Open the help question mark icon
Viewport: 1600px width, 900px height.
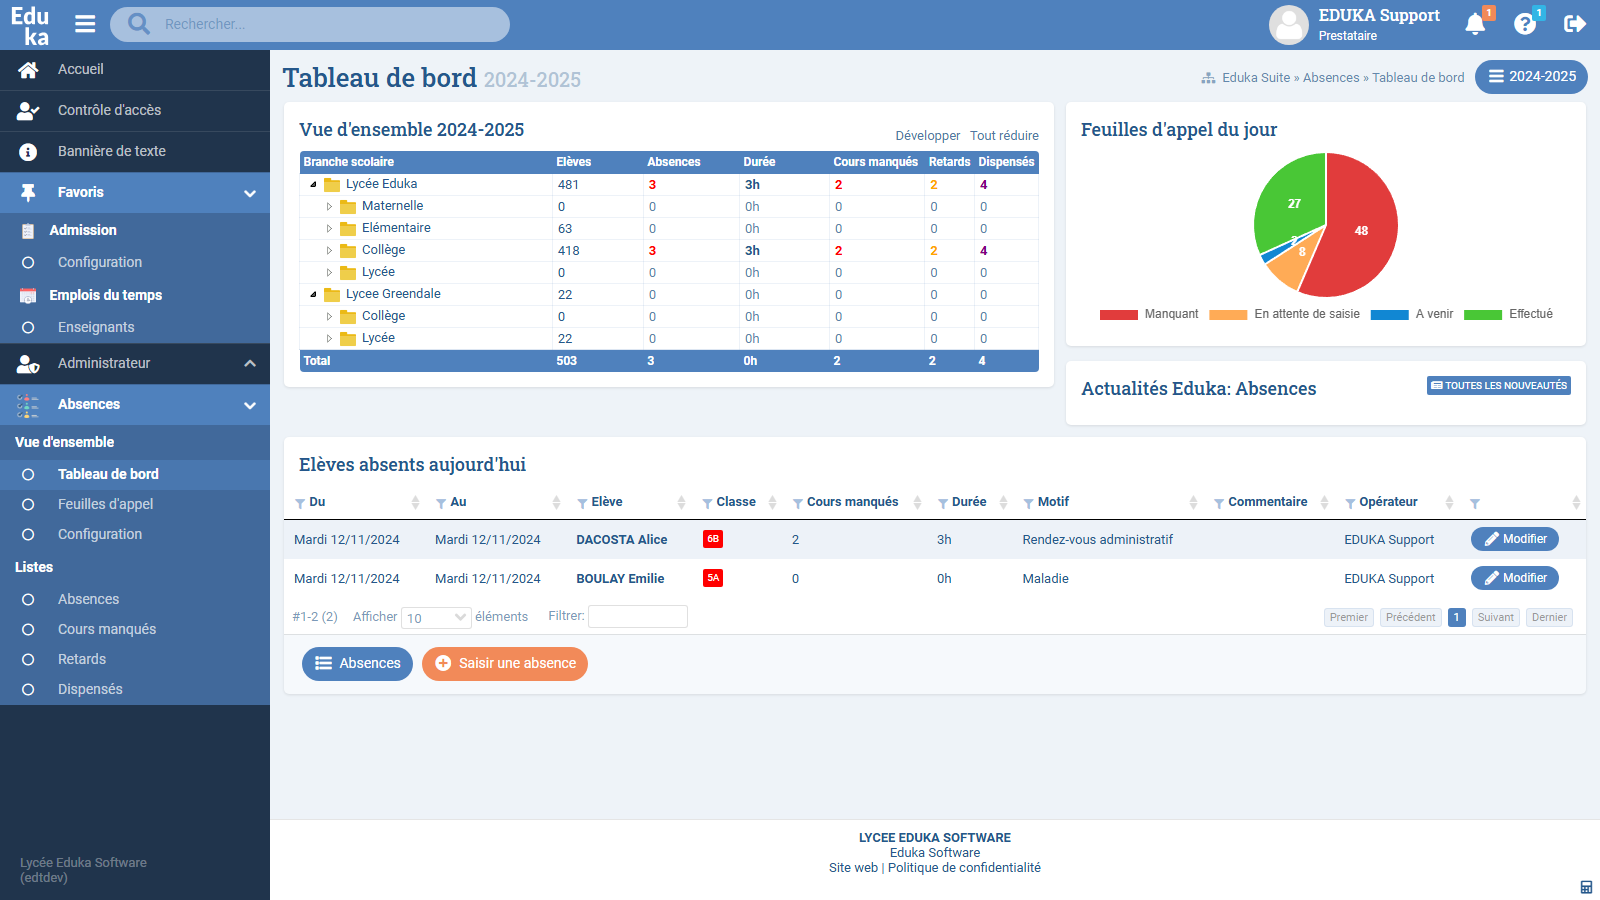coord(1524,24)
